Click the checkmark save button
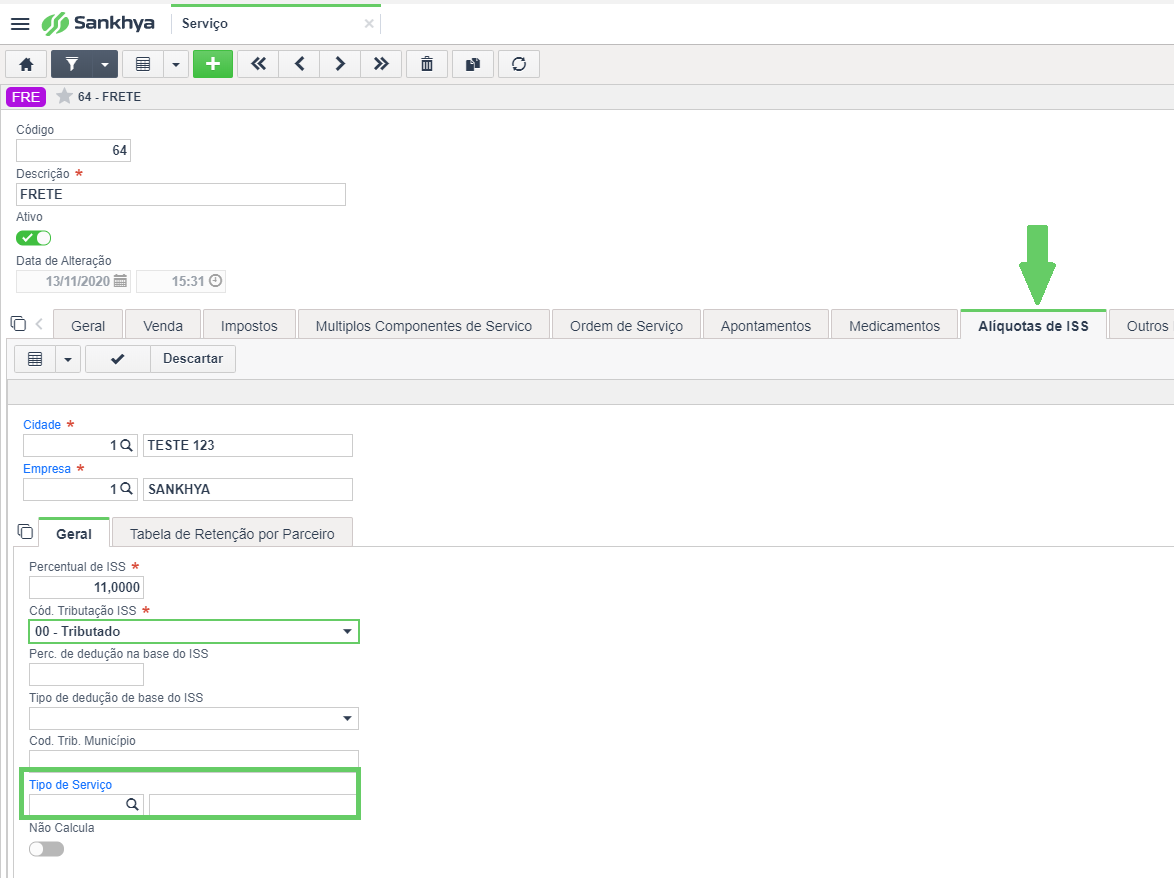 (x=118, y=359)
